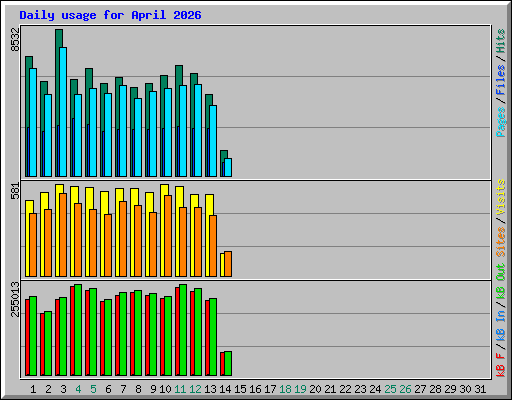Click day 7 on the x-axis
Image resolution: width=512 pixels, height=400 pixels.
(x=123, y=389)
